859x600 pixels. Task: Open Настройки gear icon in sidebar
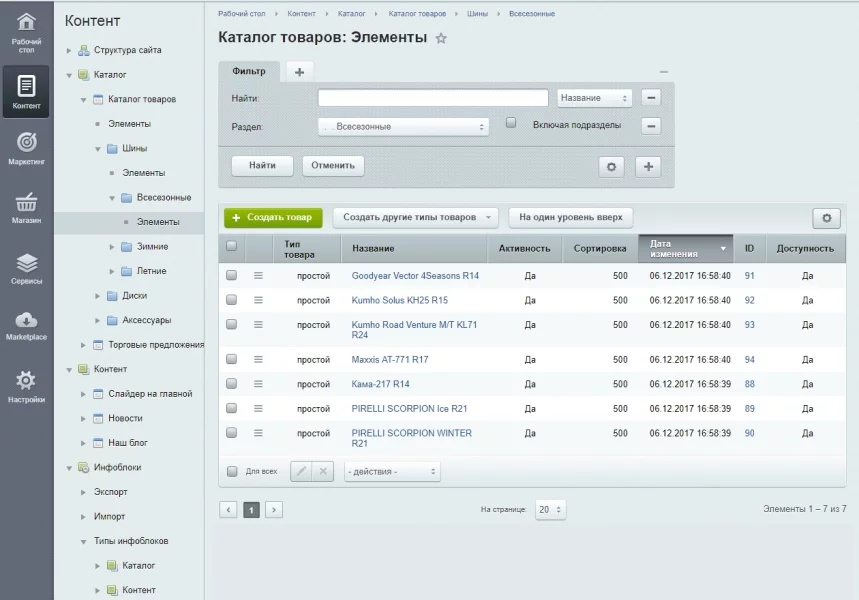(x=26, y=381)
